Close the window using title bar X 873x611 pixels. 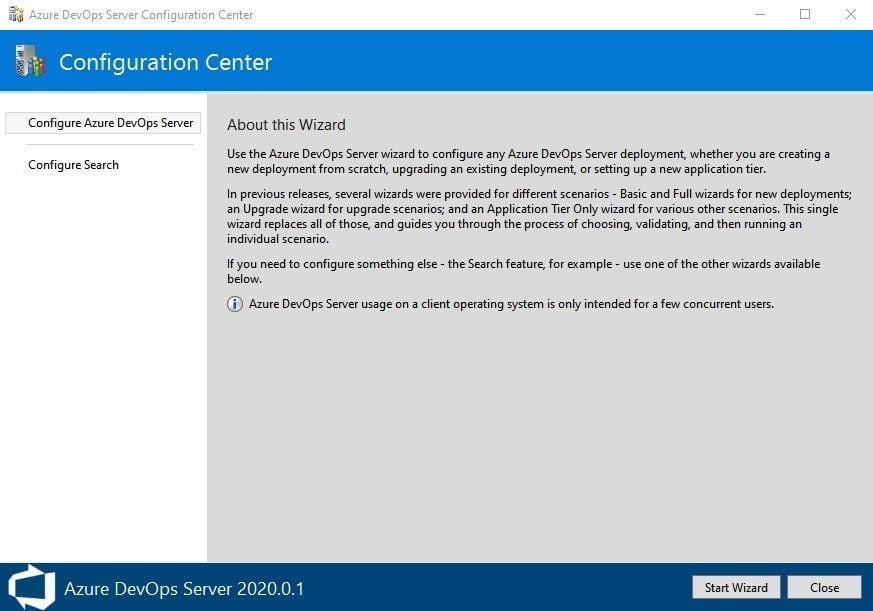850,15
